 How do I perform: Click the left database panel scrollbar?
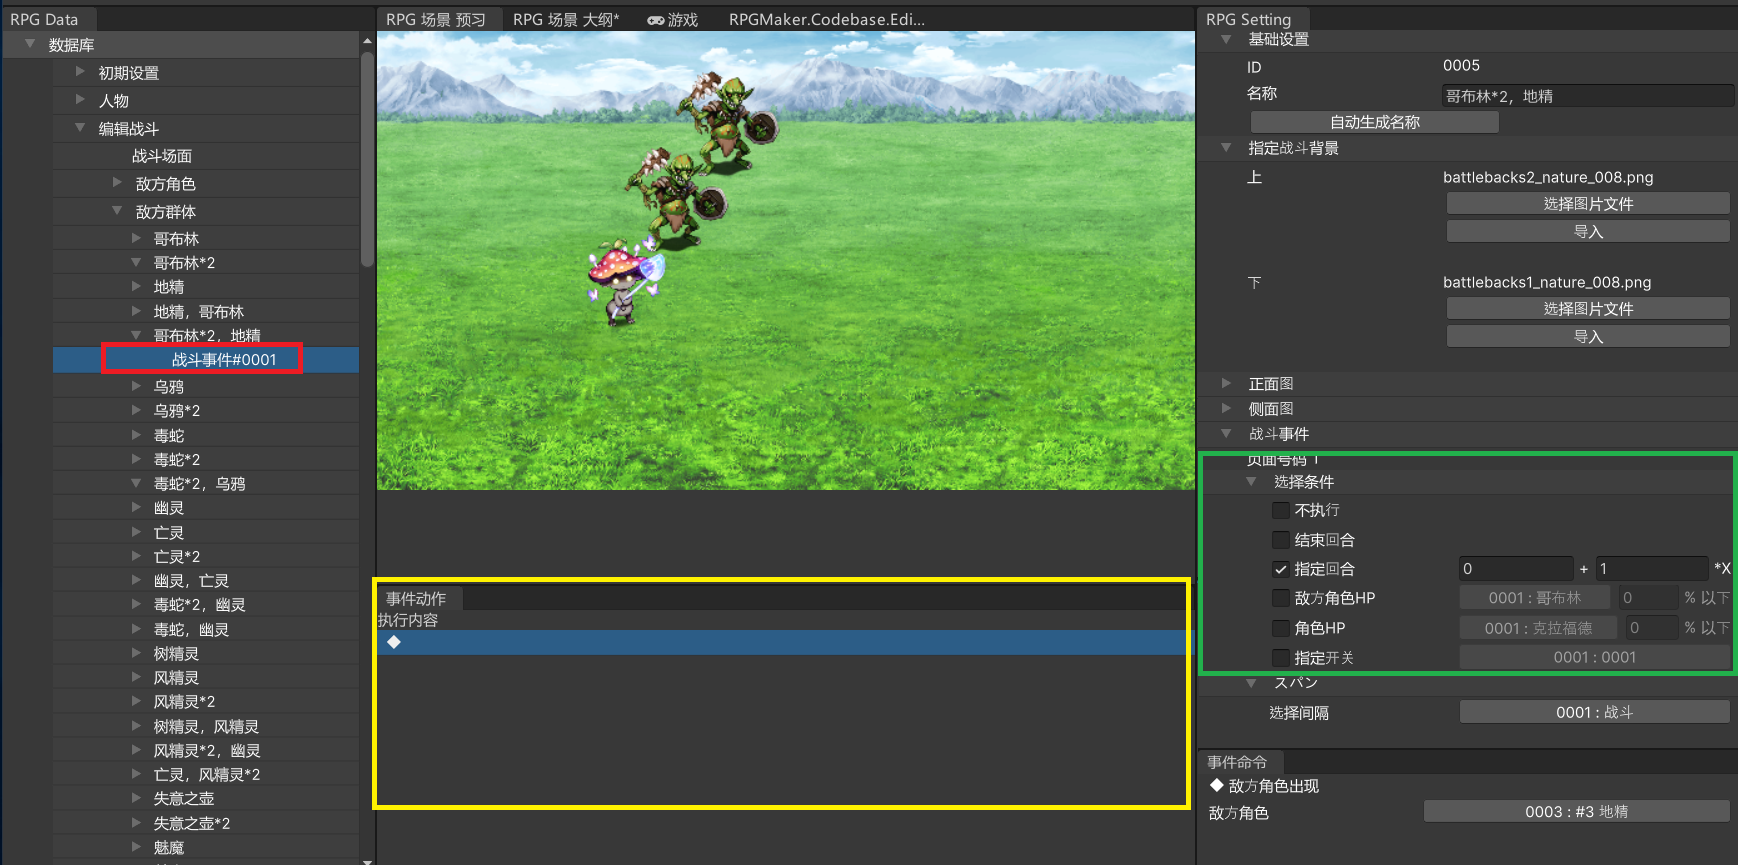point(367,160)
